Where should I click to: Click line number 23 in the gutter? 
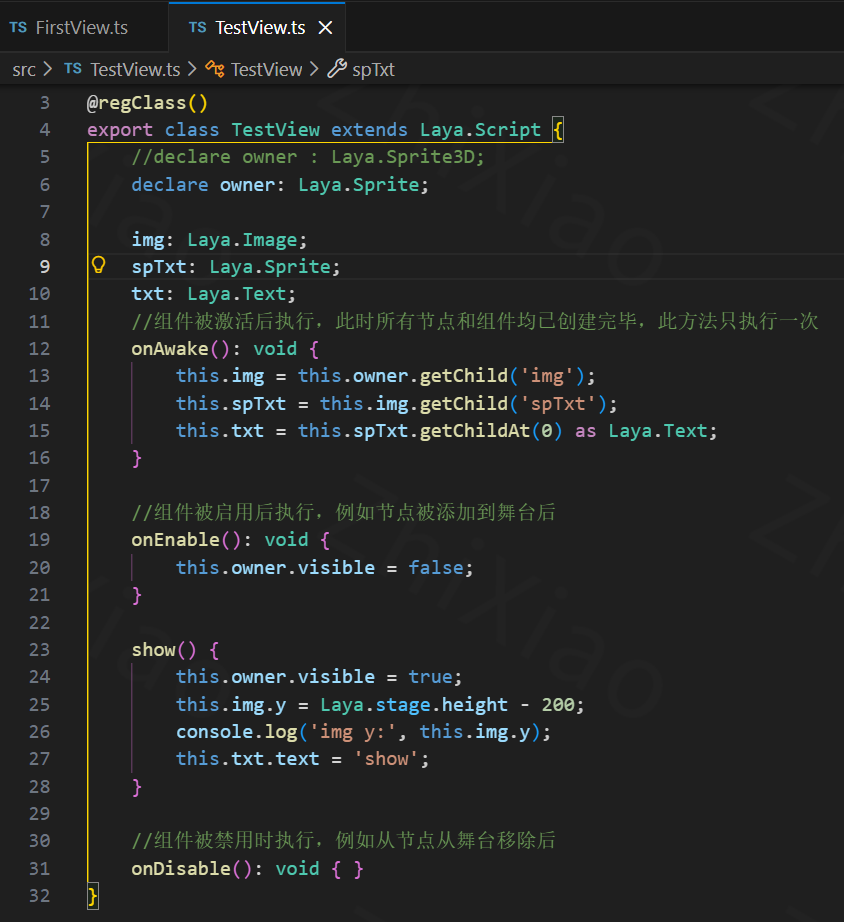[39, 650]
